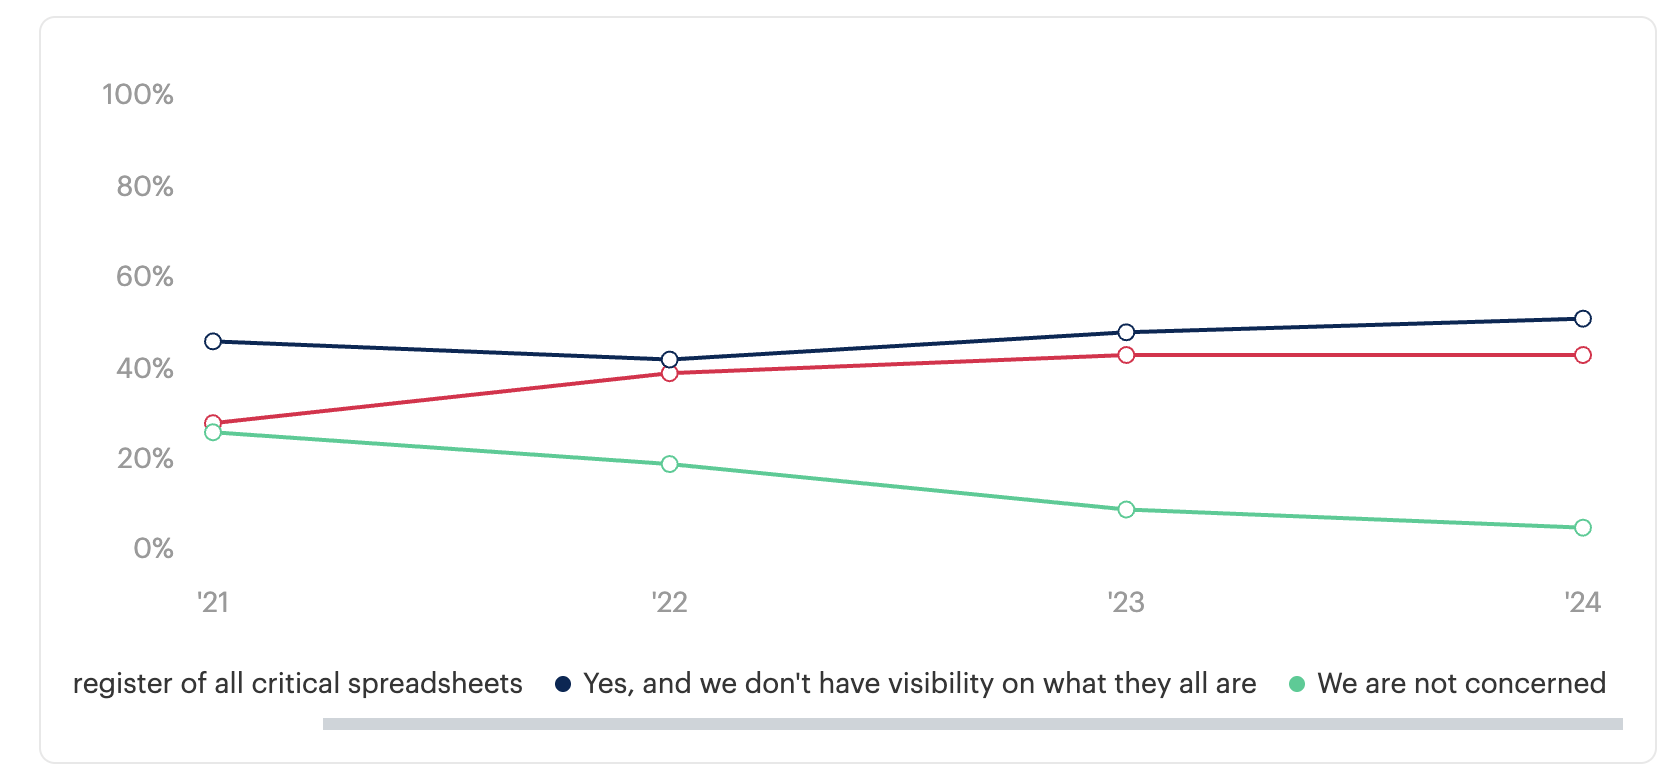Select the green data point at '22

click(670, 464)
